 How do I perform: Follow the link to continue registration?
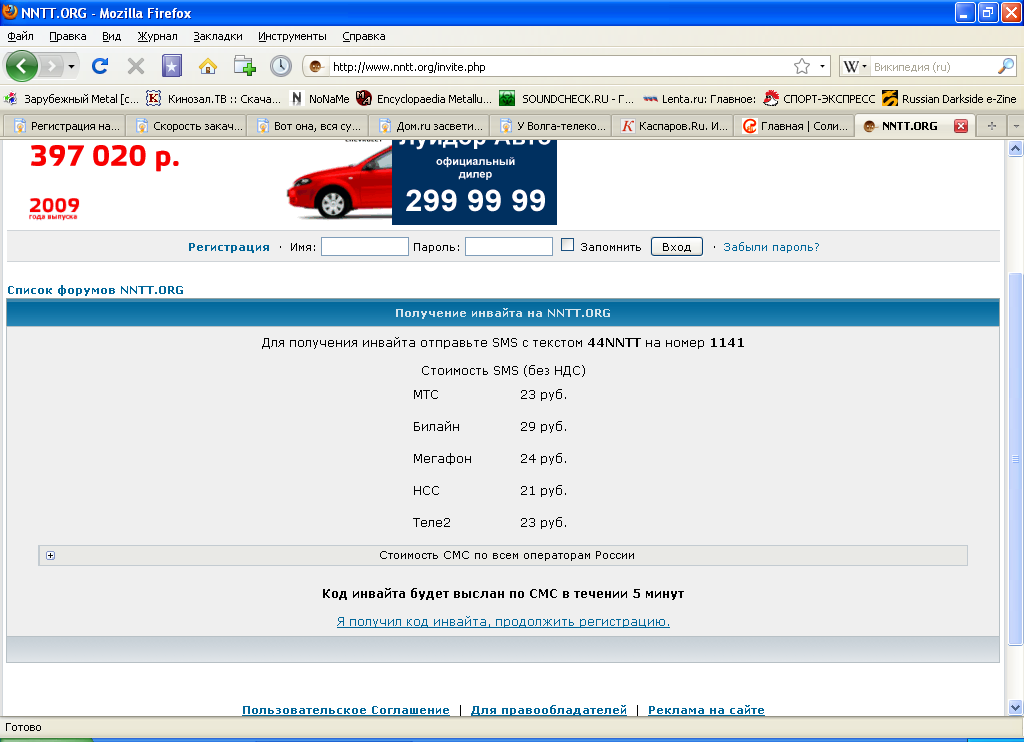(x=503, y=622)
